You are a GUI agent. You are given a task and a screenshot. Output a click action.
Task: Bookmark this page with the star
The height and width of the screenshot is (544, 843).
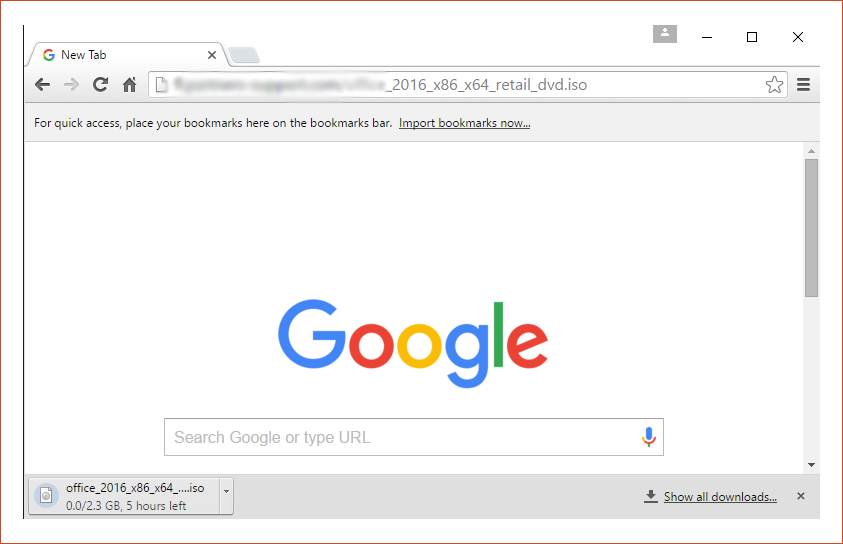(x=774, y=84)
